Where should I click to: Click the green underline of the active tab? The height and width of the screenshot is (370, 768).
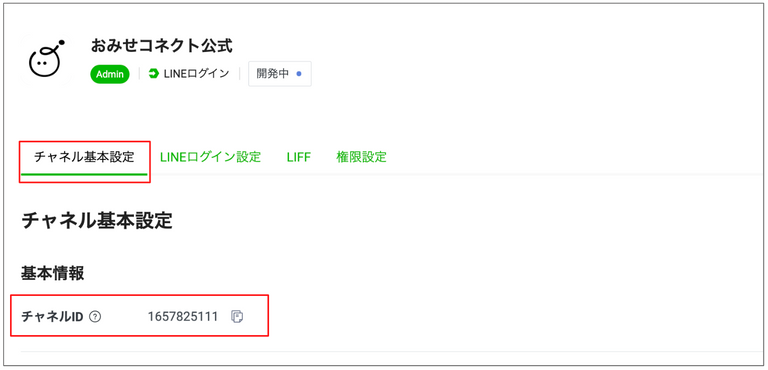(84, 174)
